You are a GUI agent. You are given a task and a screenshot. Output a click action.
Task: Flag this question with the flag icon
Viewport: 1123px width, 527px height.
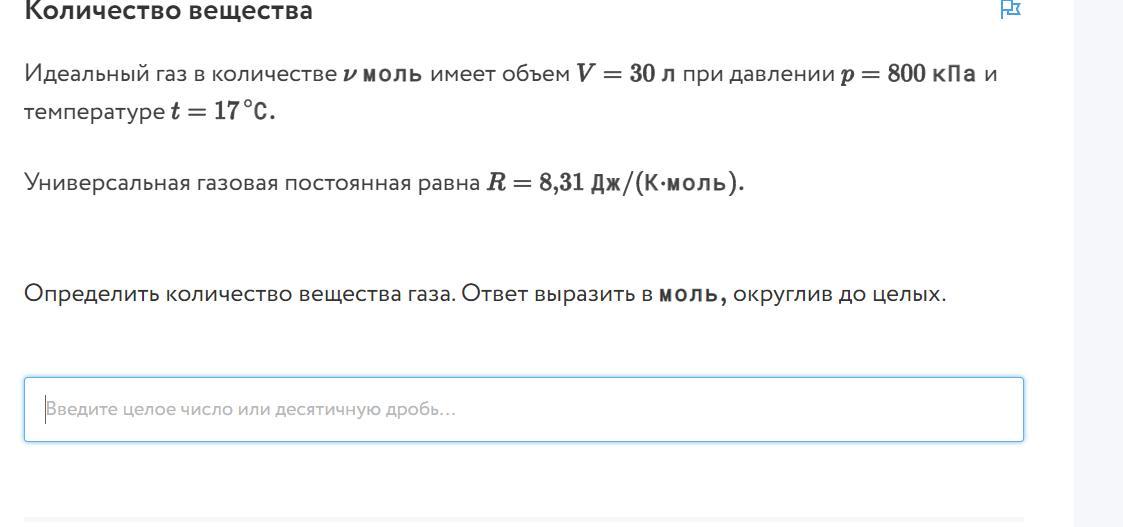(x=1010, y=9)
